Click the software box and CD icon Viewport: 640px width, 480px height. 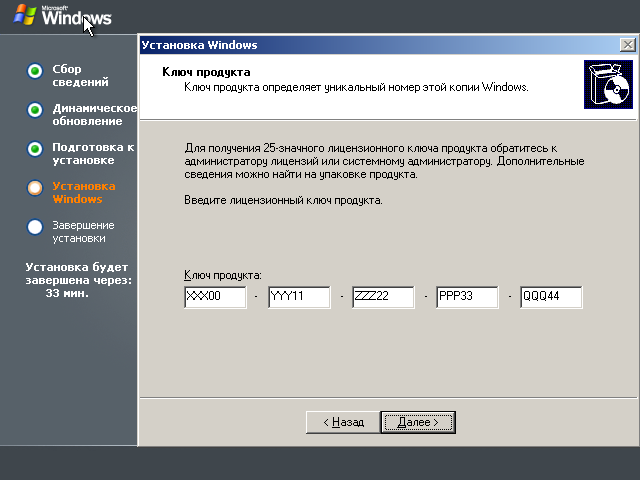(x=608, y=84)
